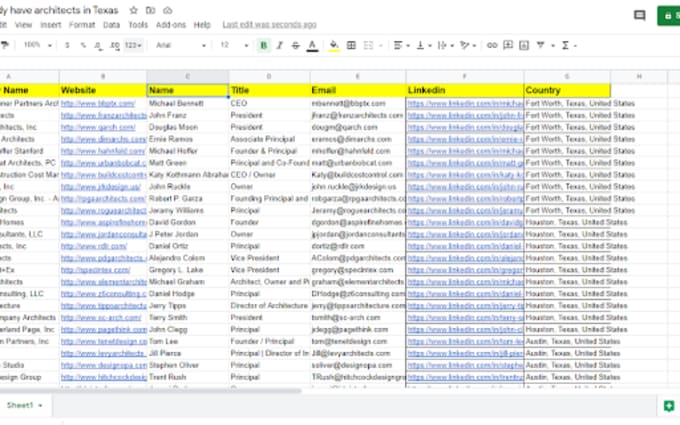The height and width of the screenshot is (425, 680).
Task: Select Associate Principal title cell
Action: (x=269, y=139)
